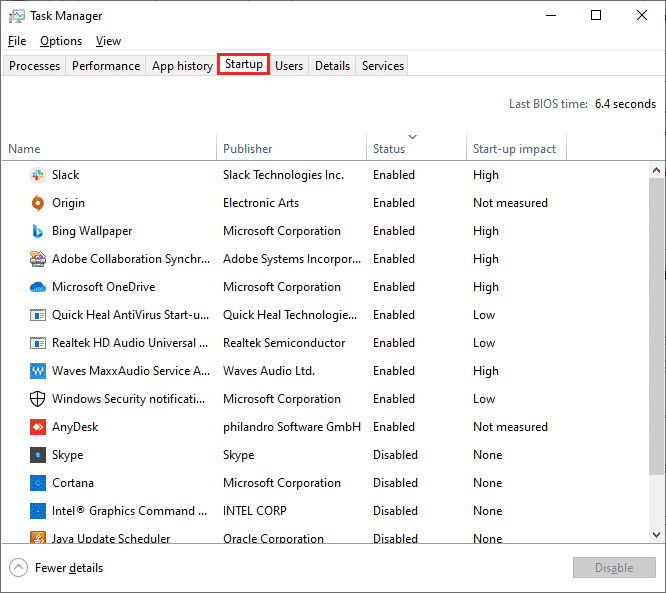
Task: Switch to the App history tab
Action: 182,66
